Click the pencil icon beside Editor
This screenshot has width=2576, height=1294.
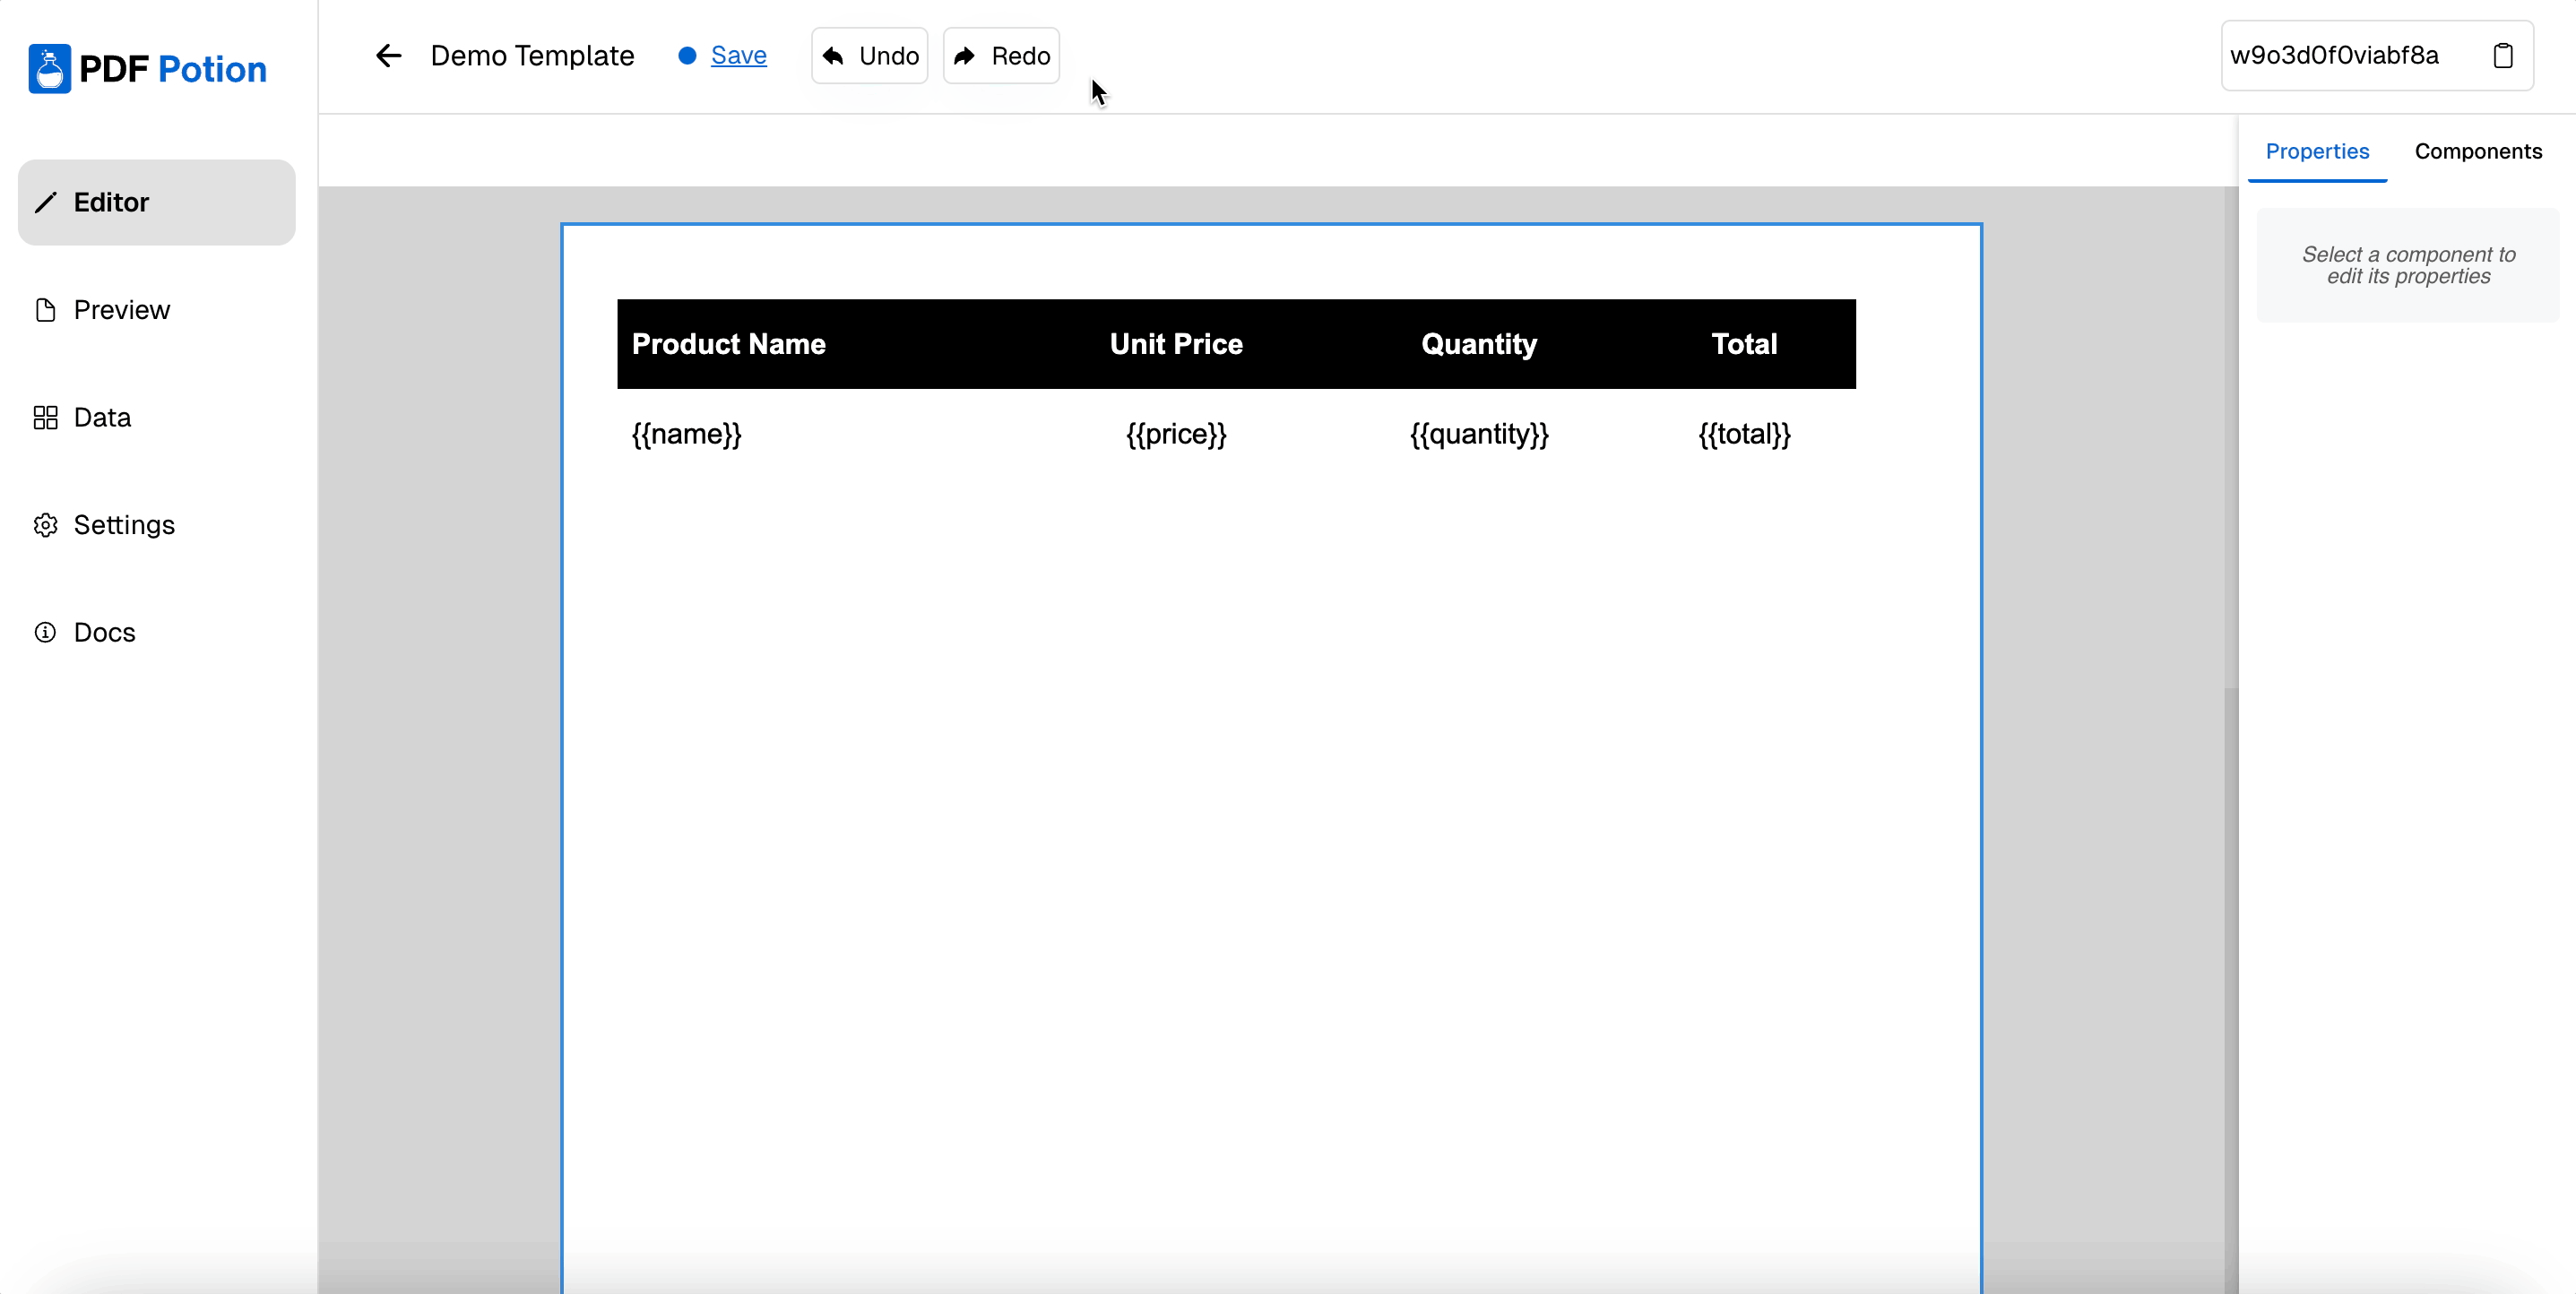click(x=46, y=203)
